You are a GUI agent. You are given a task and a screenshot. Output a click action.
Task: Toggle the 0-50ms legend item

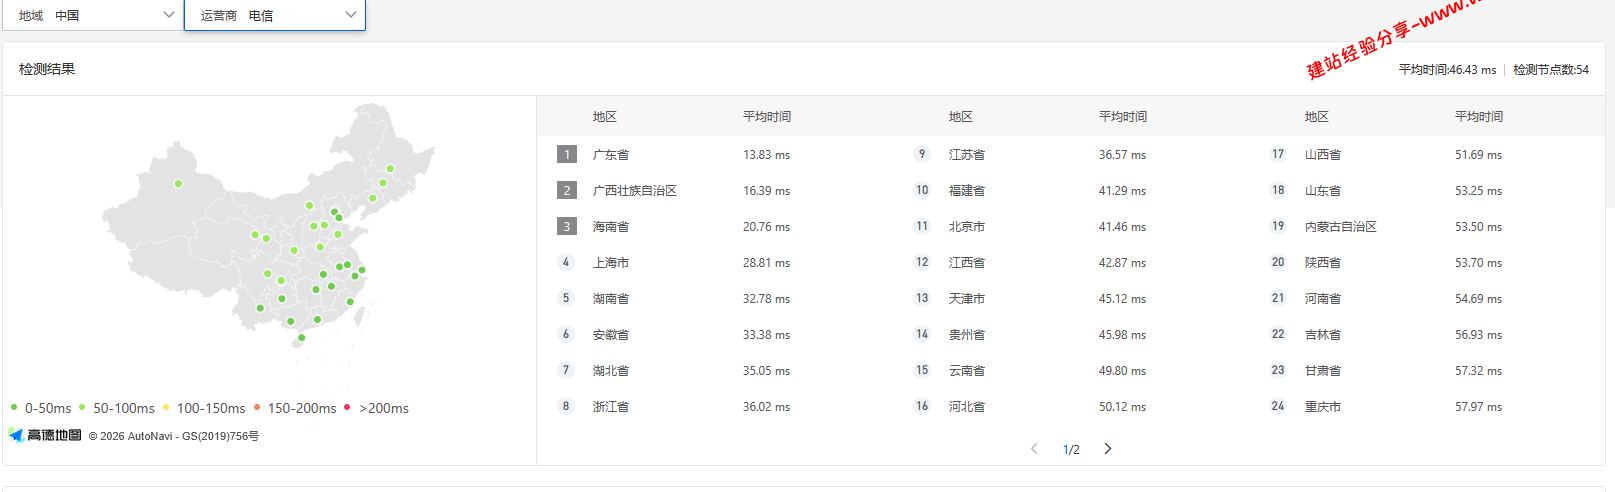[x=41, y=408]
